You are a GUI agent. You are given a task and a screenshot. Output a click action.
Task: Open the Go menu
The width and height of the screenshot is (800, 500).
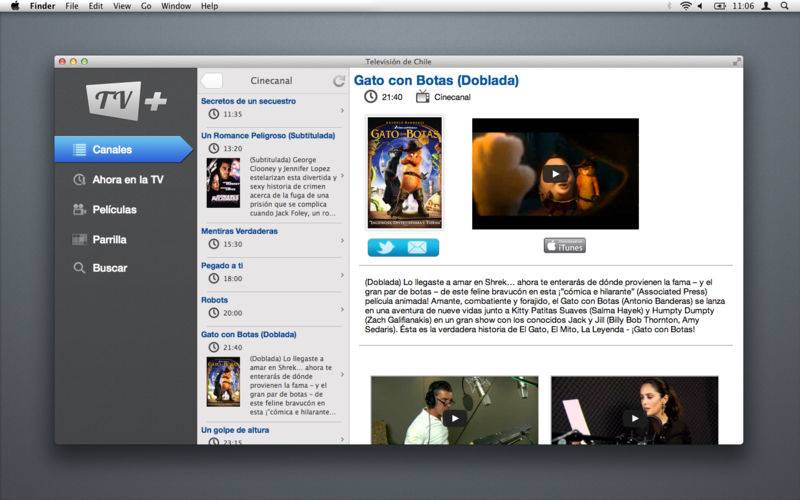pyautogui.click(x=146, y=6)
